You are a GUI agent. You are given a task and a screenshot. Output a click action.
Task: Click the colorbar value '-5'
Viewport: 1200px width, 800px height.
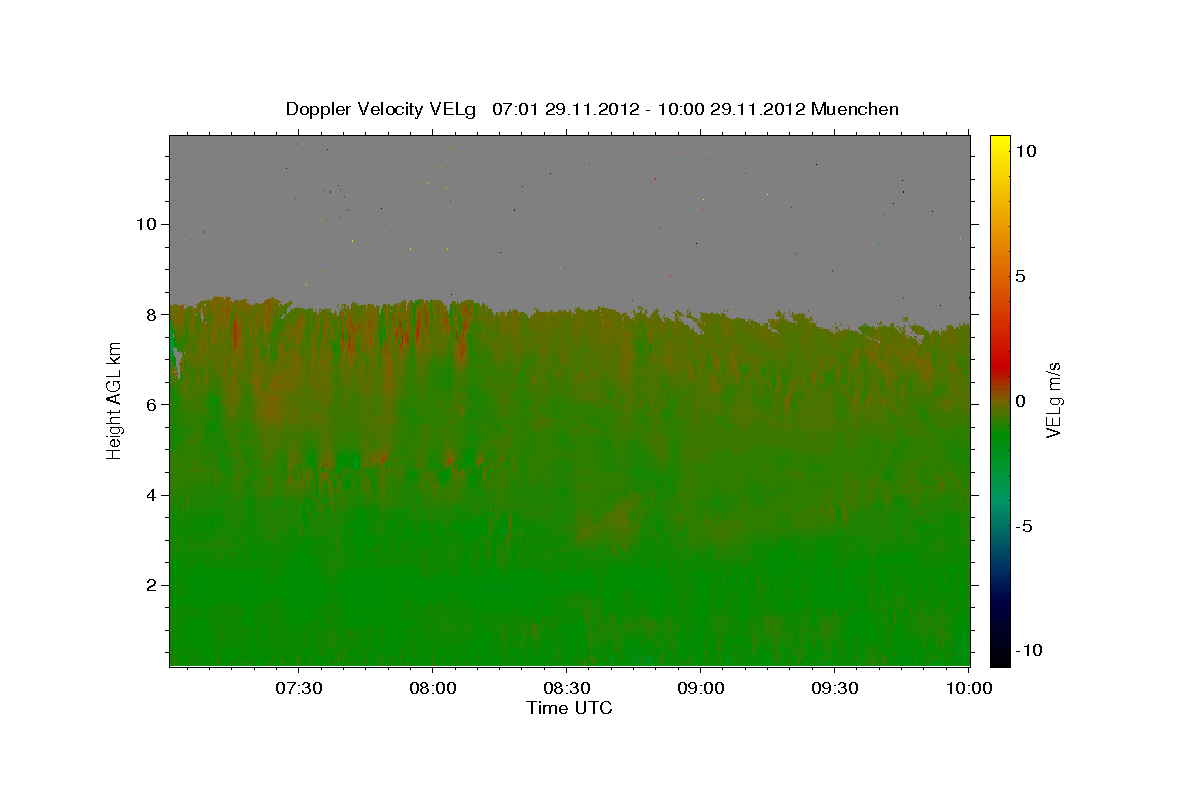(x=1026, y=526)
